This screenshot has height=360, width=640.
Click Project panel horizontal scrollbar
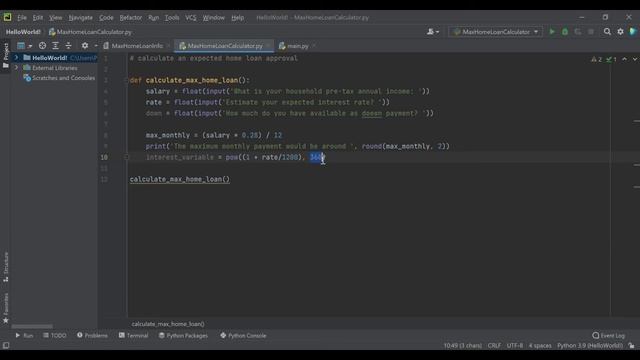coord(32,327)
